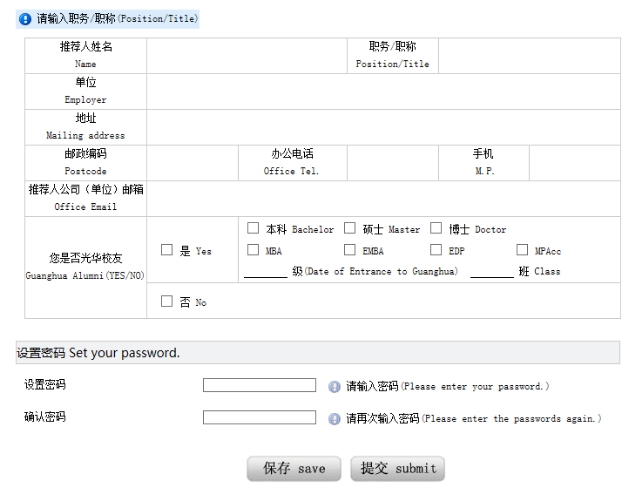Image resolution: width=642 pixels, height=501 pixels.
Task: Click the info icon beside confirm password hint
Action: coord(335,418)
